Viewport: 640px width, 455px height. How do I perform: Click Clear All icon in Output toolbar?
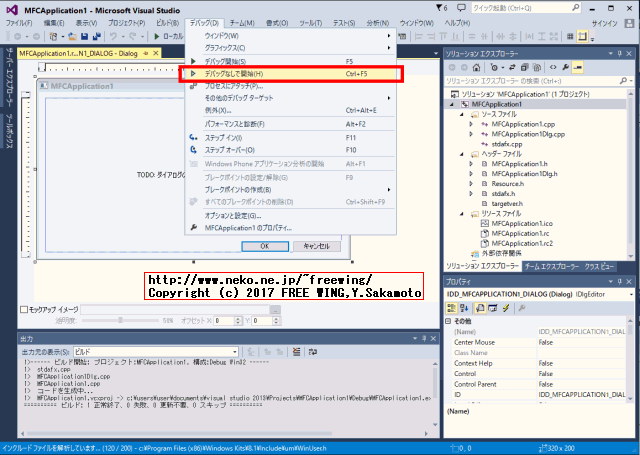tap(296, 352)
